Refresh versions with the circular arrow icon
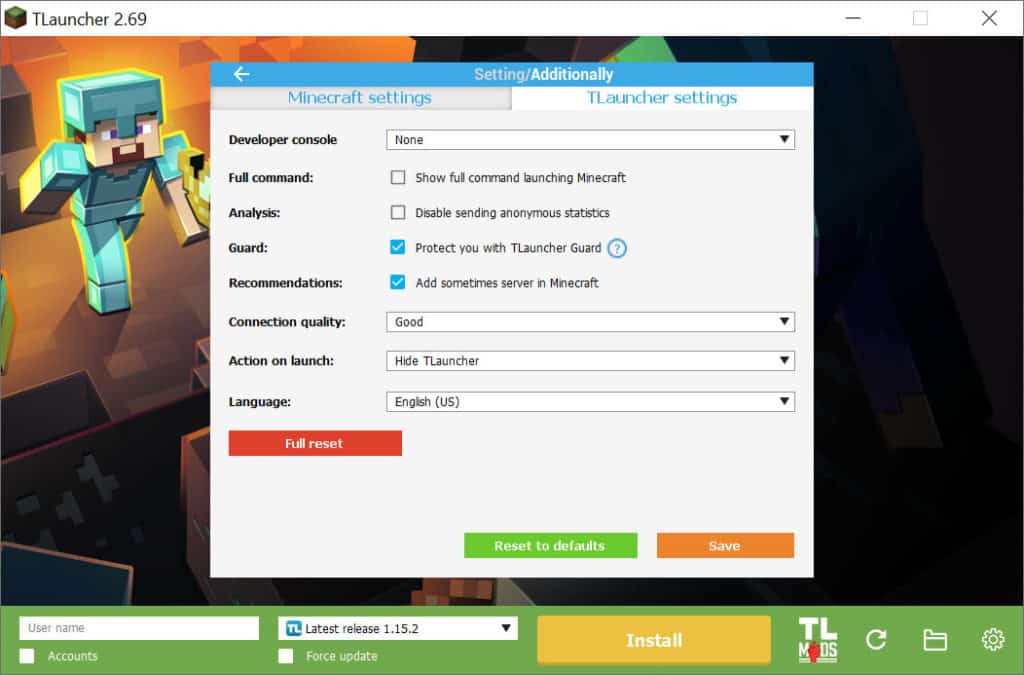The image size is (1024, 675). 876,640
